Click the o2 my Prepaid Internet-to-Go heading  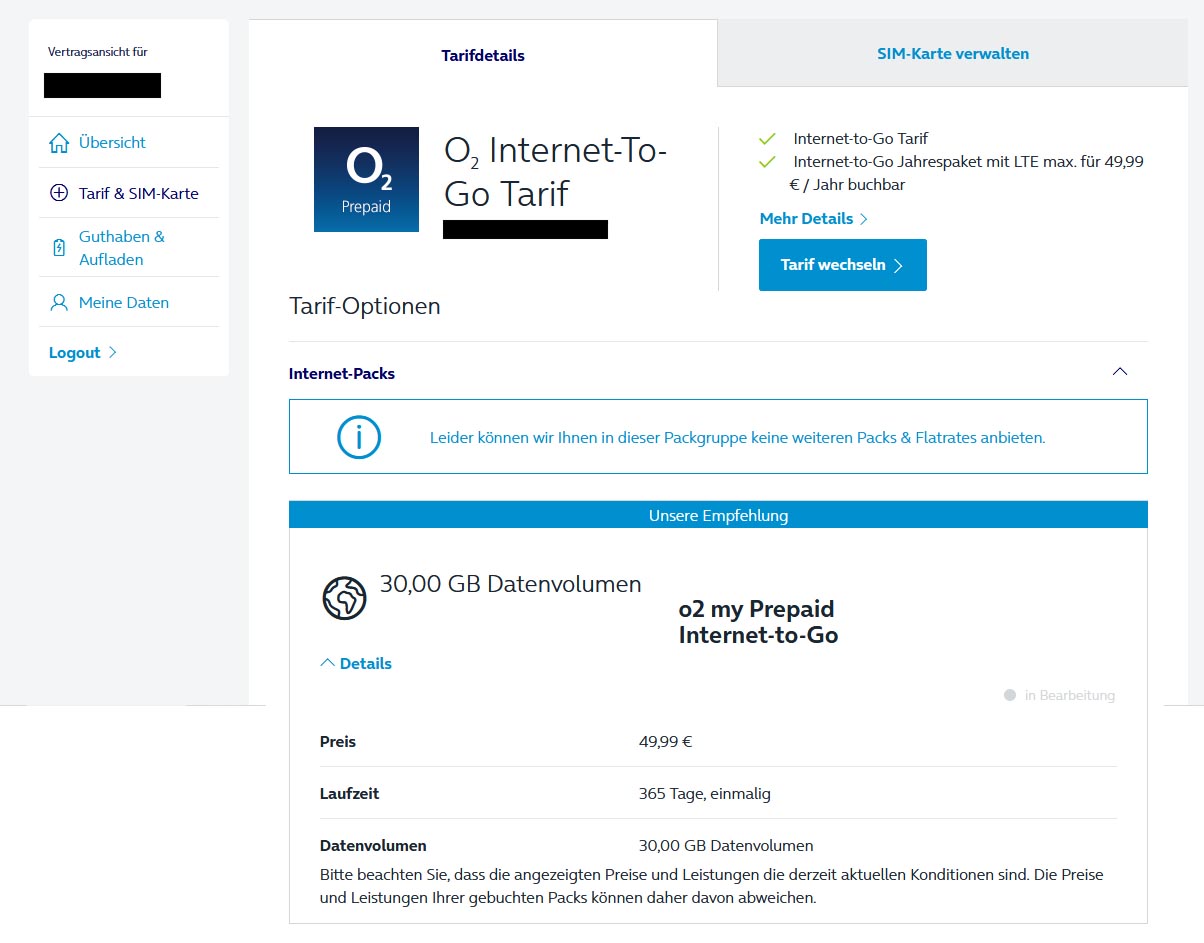coord(757,622)
